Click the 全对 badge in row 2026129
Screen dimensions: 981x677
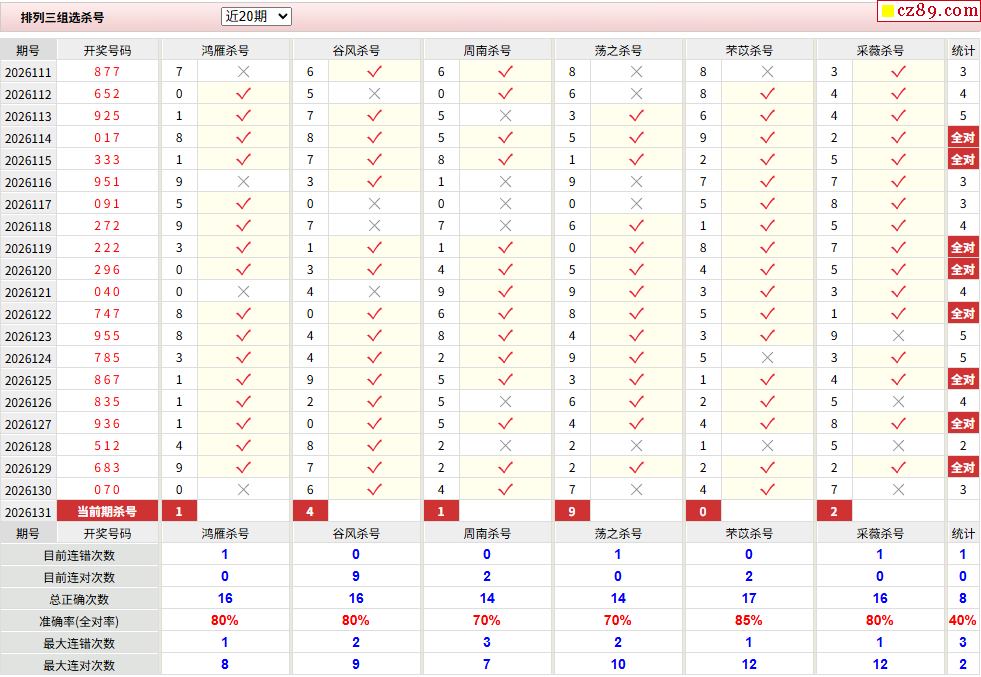(x=963, y=467)
